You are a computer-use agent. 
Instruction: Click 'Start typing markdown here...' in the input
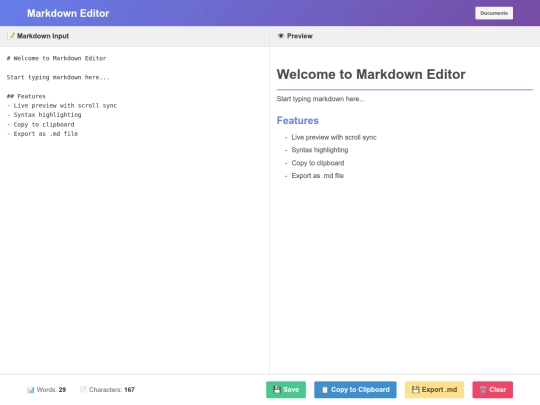58,77
